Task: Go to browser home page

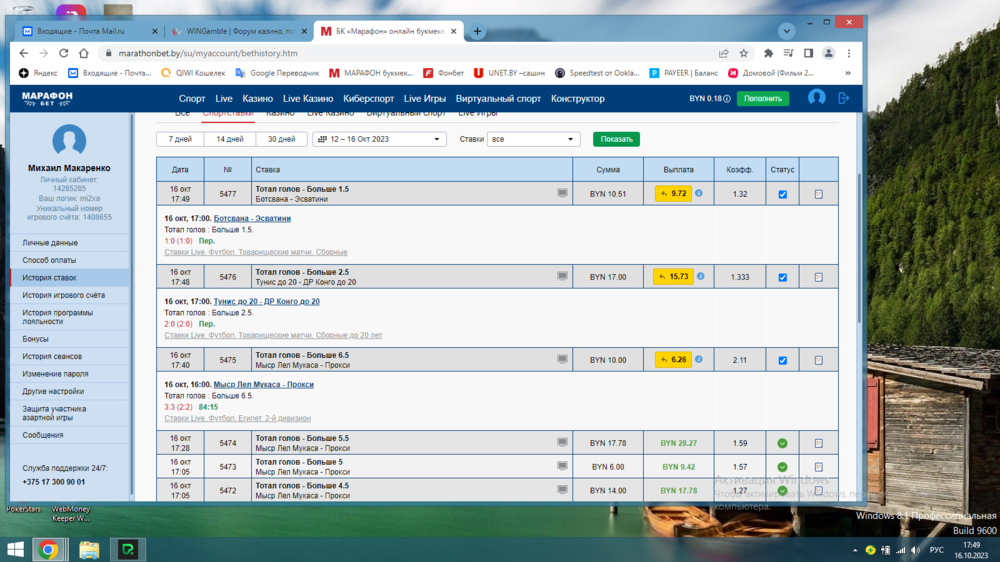Action: tap(84, 53)
